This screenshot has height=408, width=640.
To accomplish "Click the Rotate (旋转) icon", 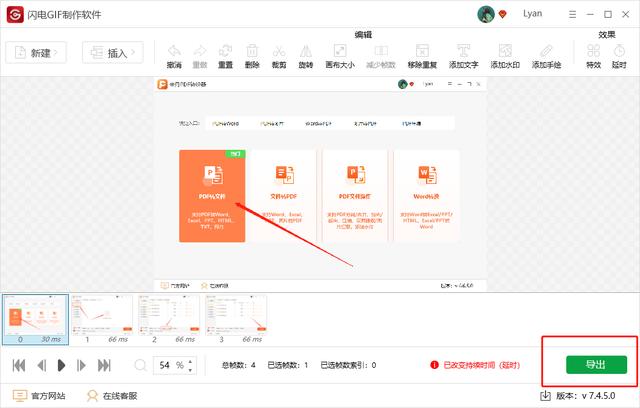I will coord(305,54).
